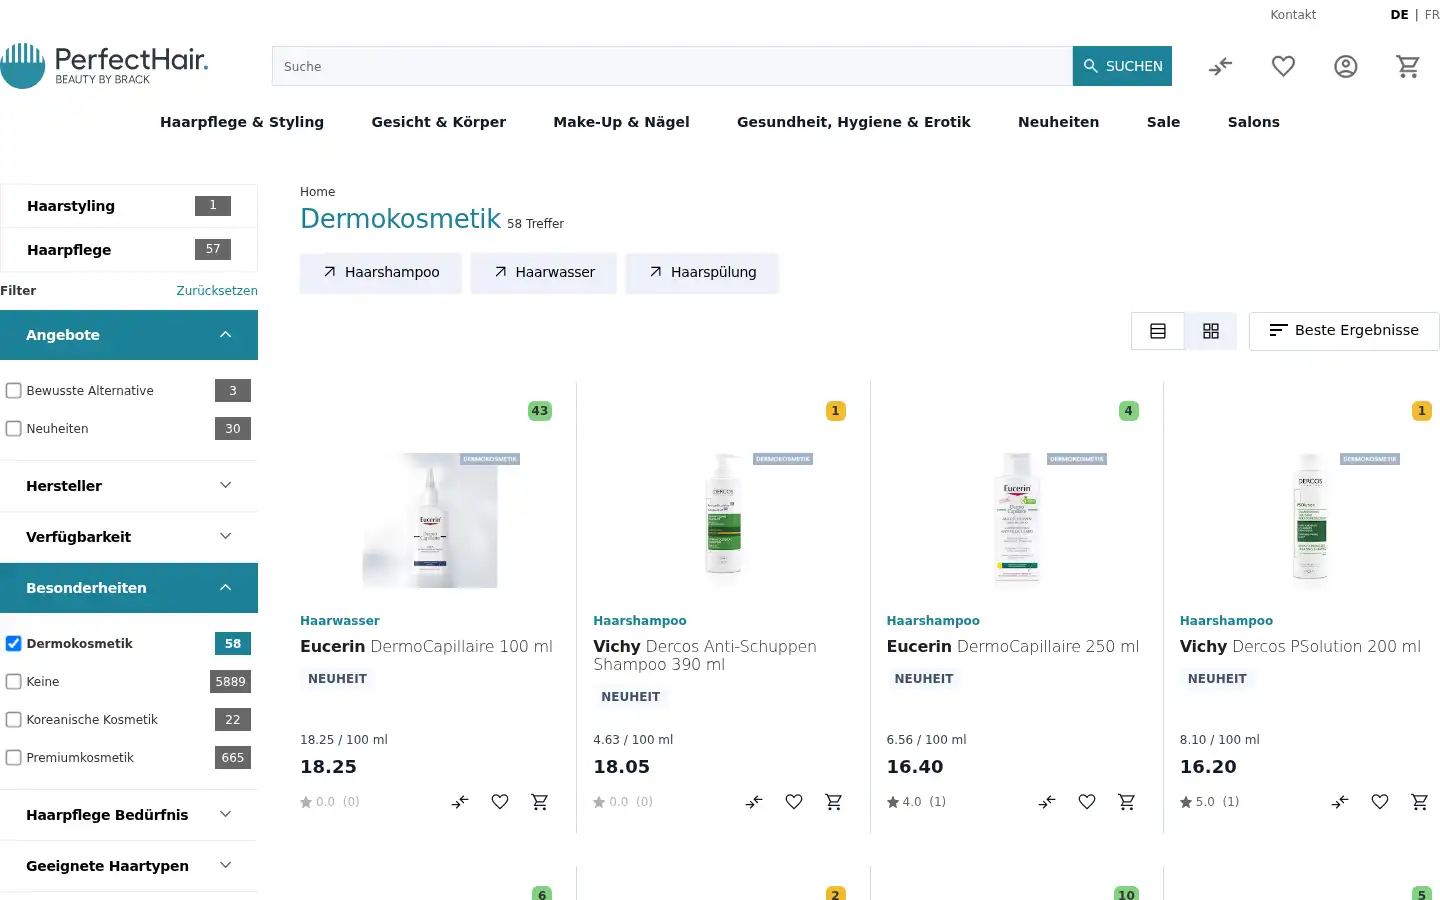Open the Kontakt link
Screen dimensions: 1440x900
tap(1293, 15)
